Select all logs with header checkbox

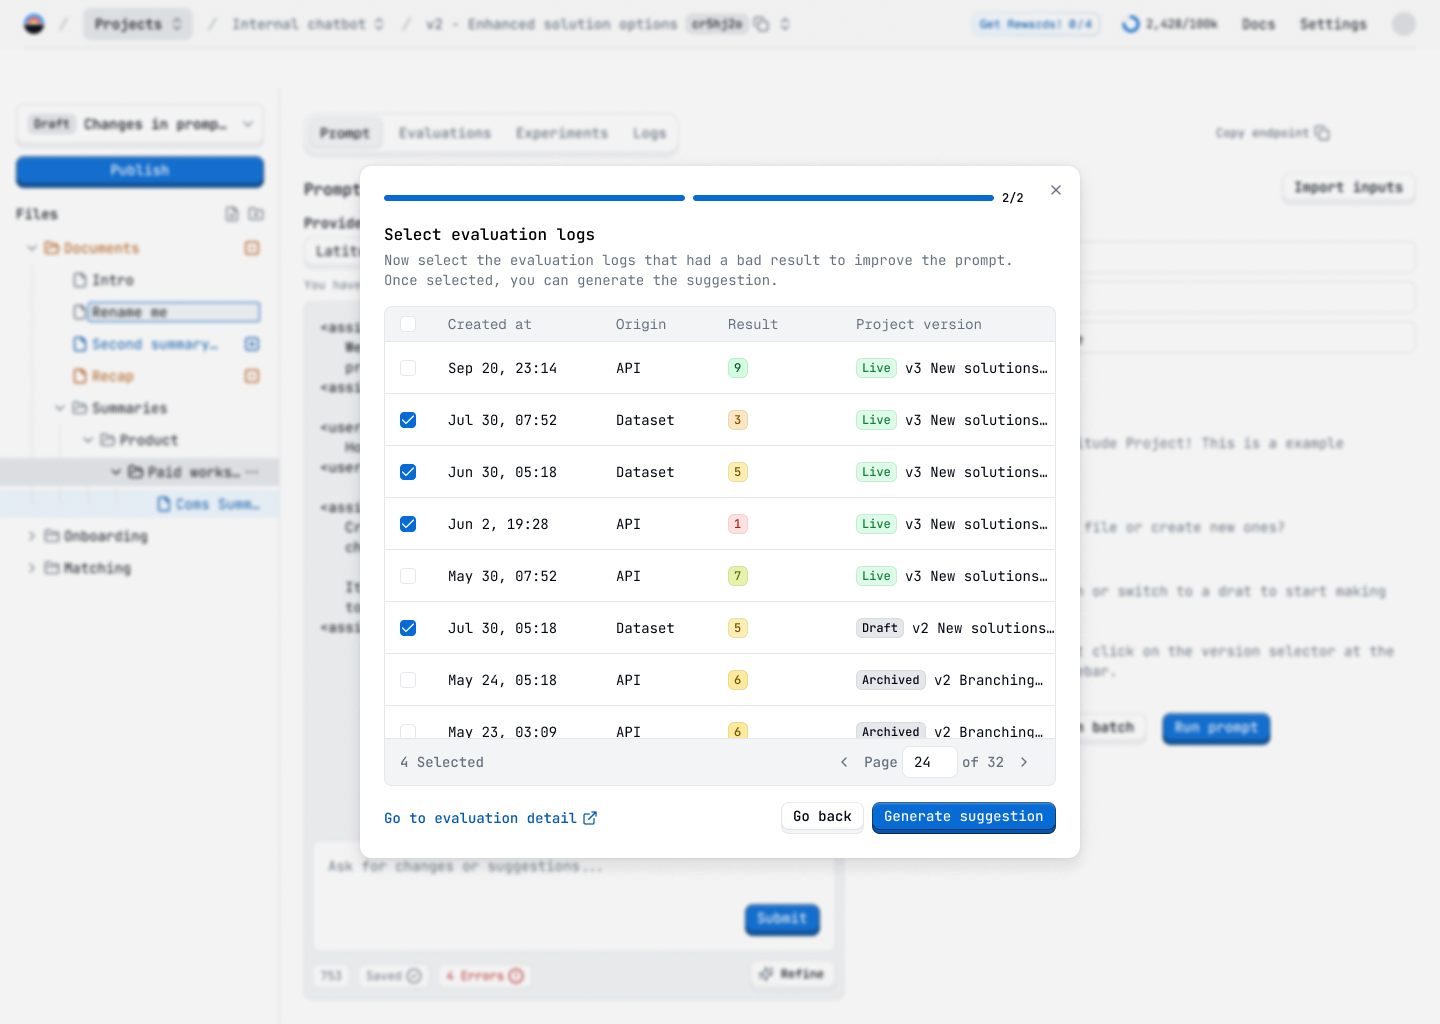[408, 324]
